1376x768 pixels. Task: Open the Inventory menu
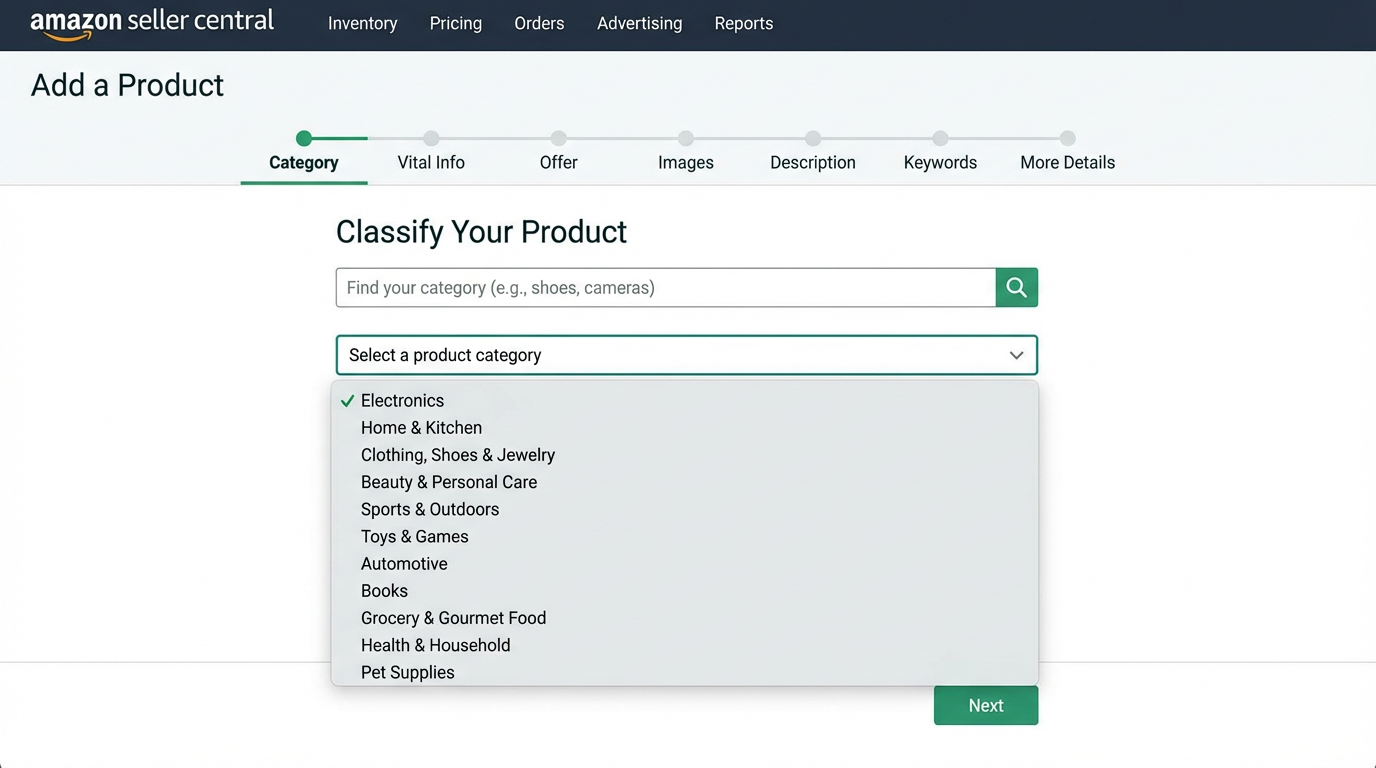click(362, 23)
